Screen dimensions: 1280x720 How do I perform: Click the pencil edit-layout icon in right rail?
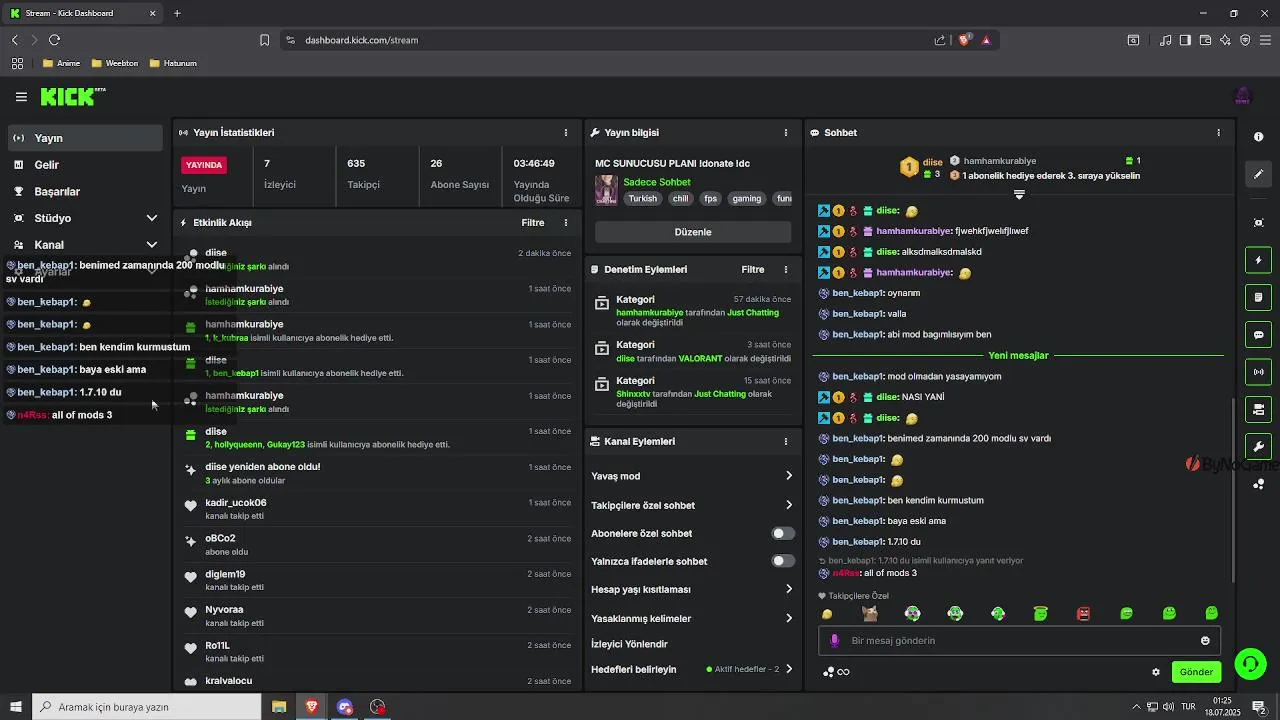point(1258,174)
